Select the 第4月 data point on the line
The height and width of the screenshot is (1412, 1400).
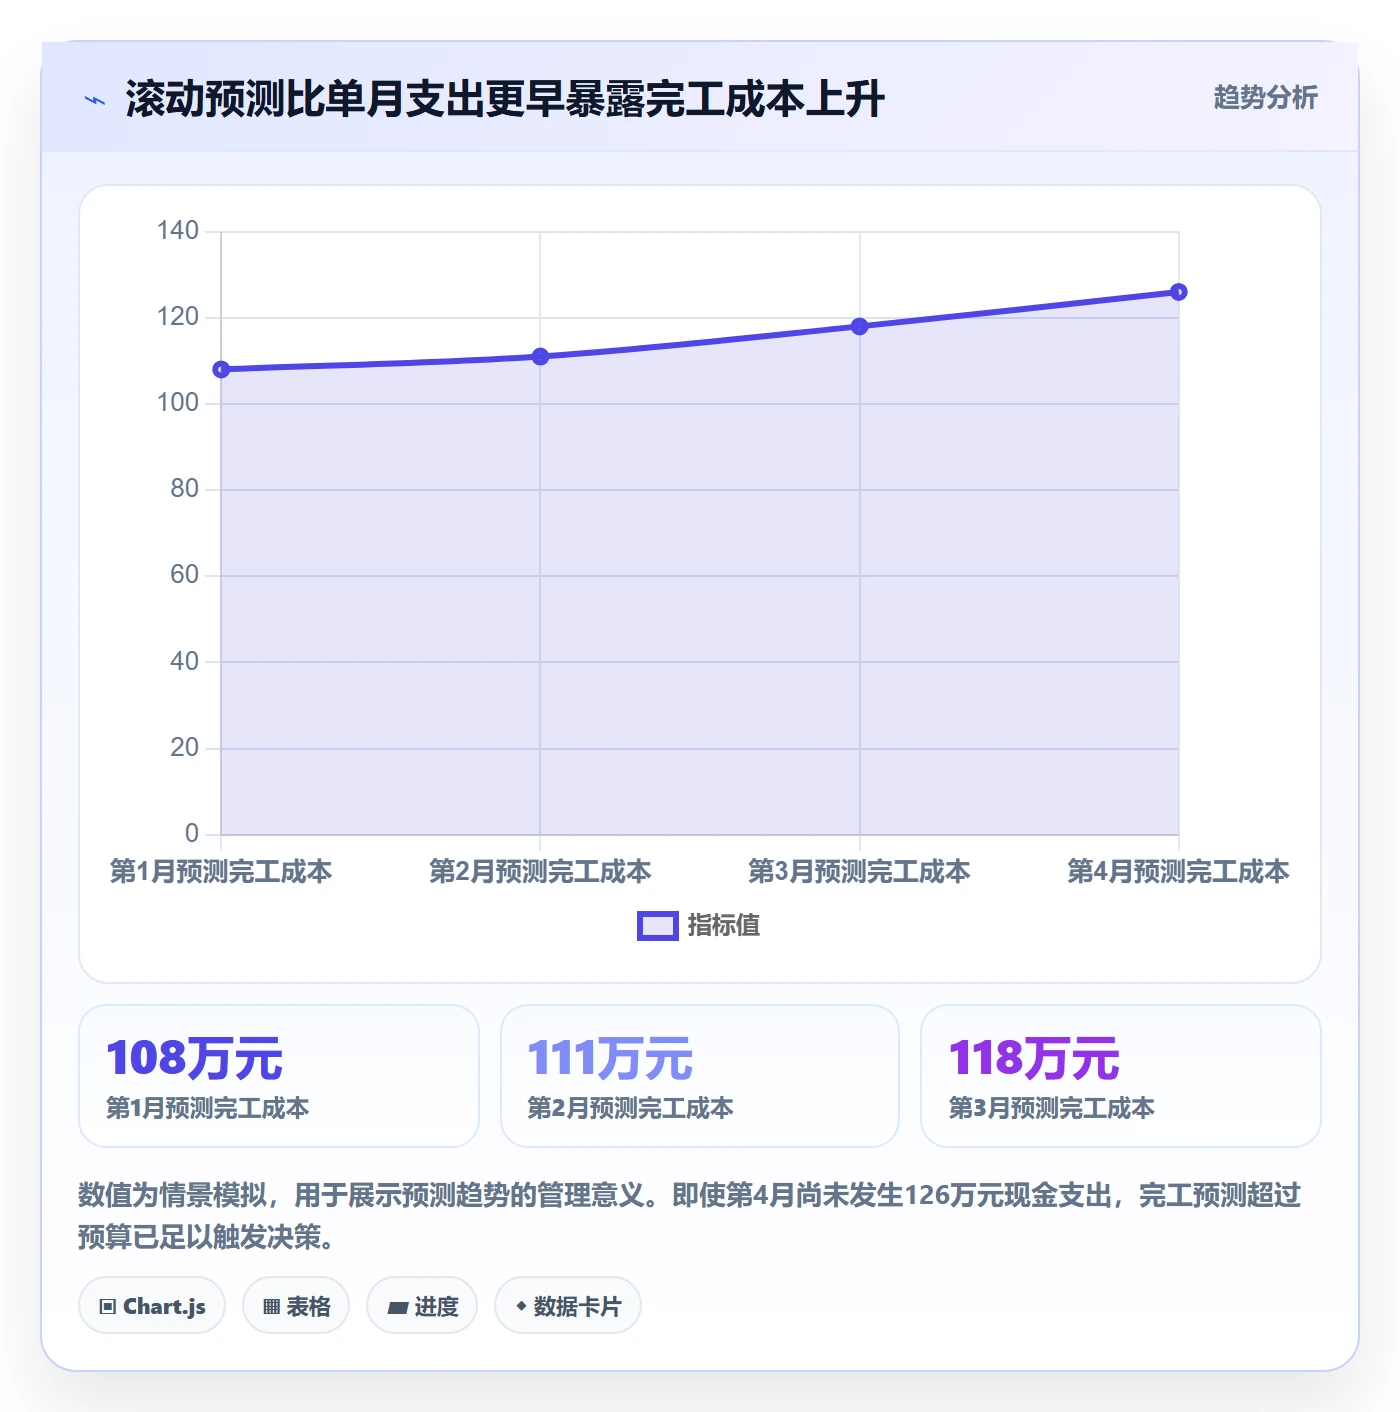[1178, 292]
